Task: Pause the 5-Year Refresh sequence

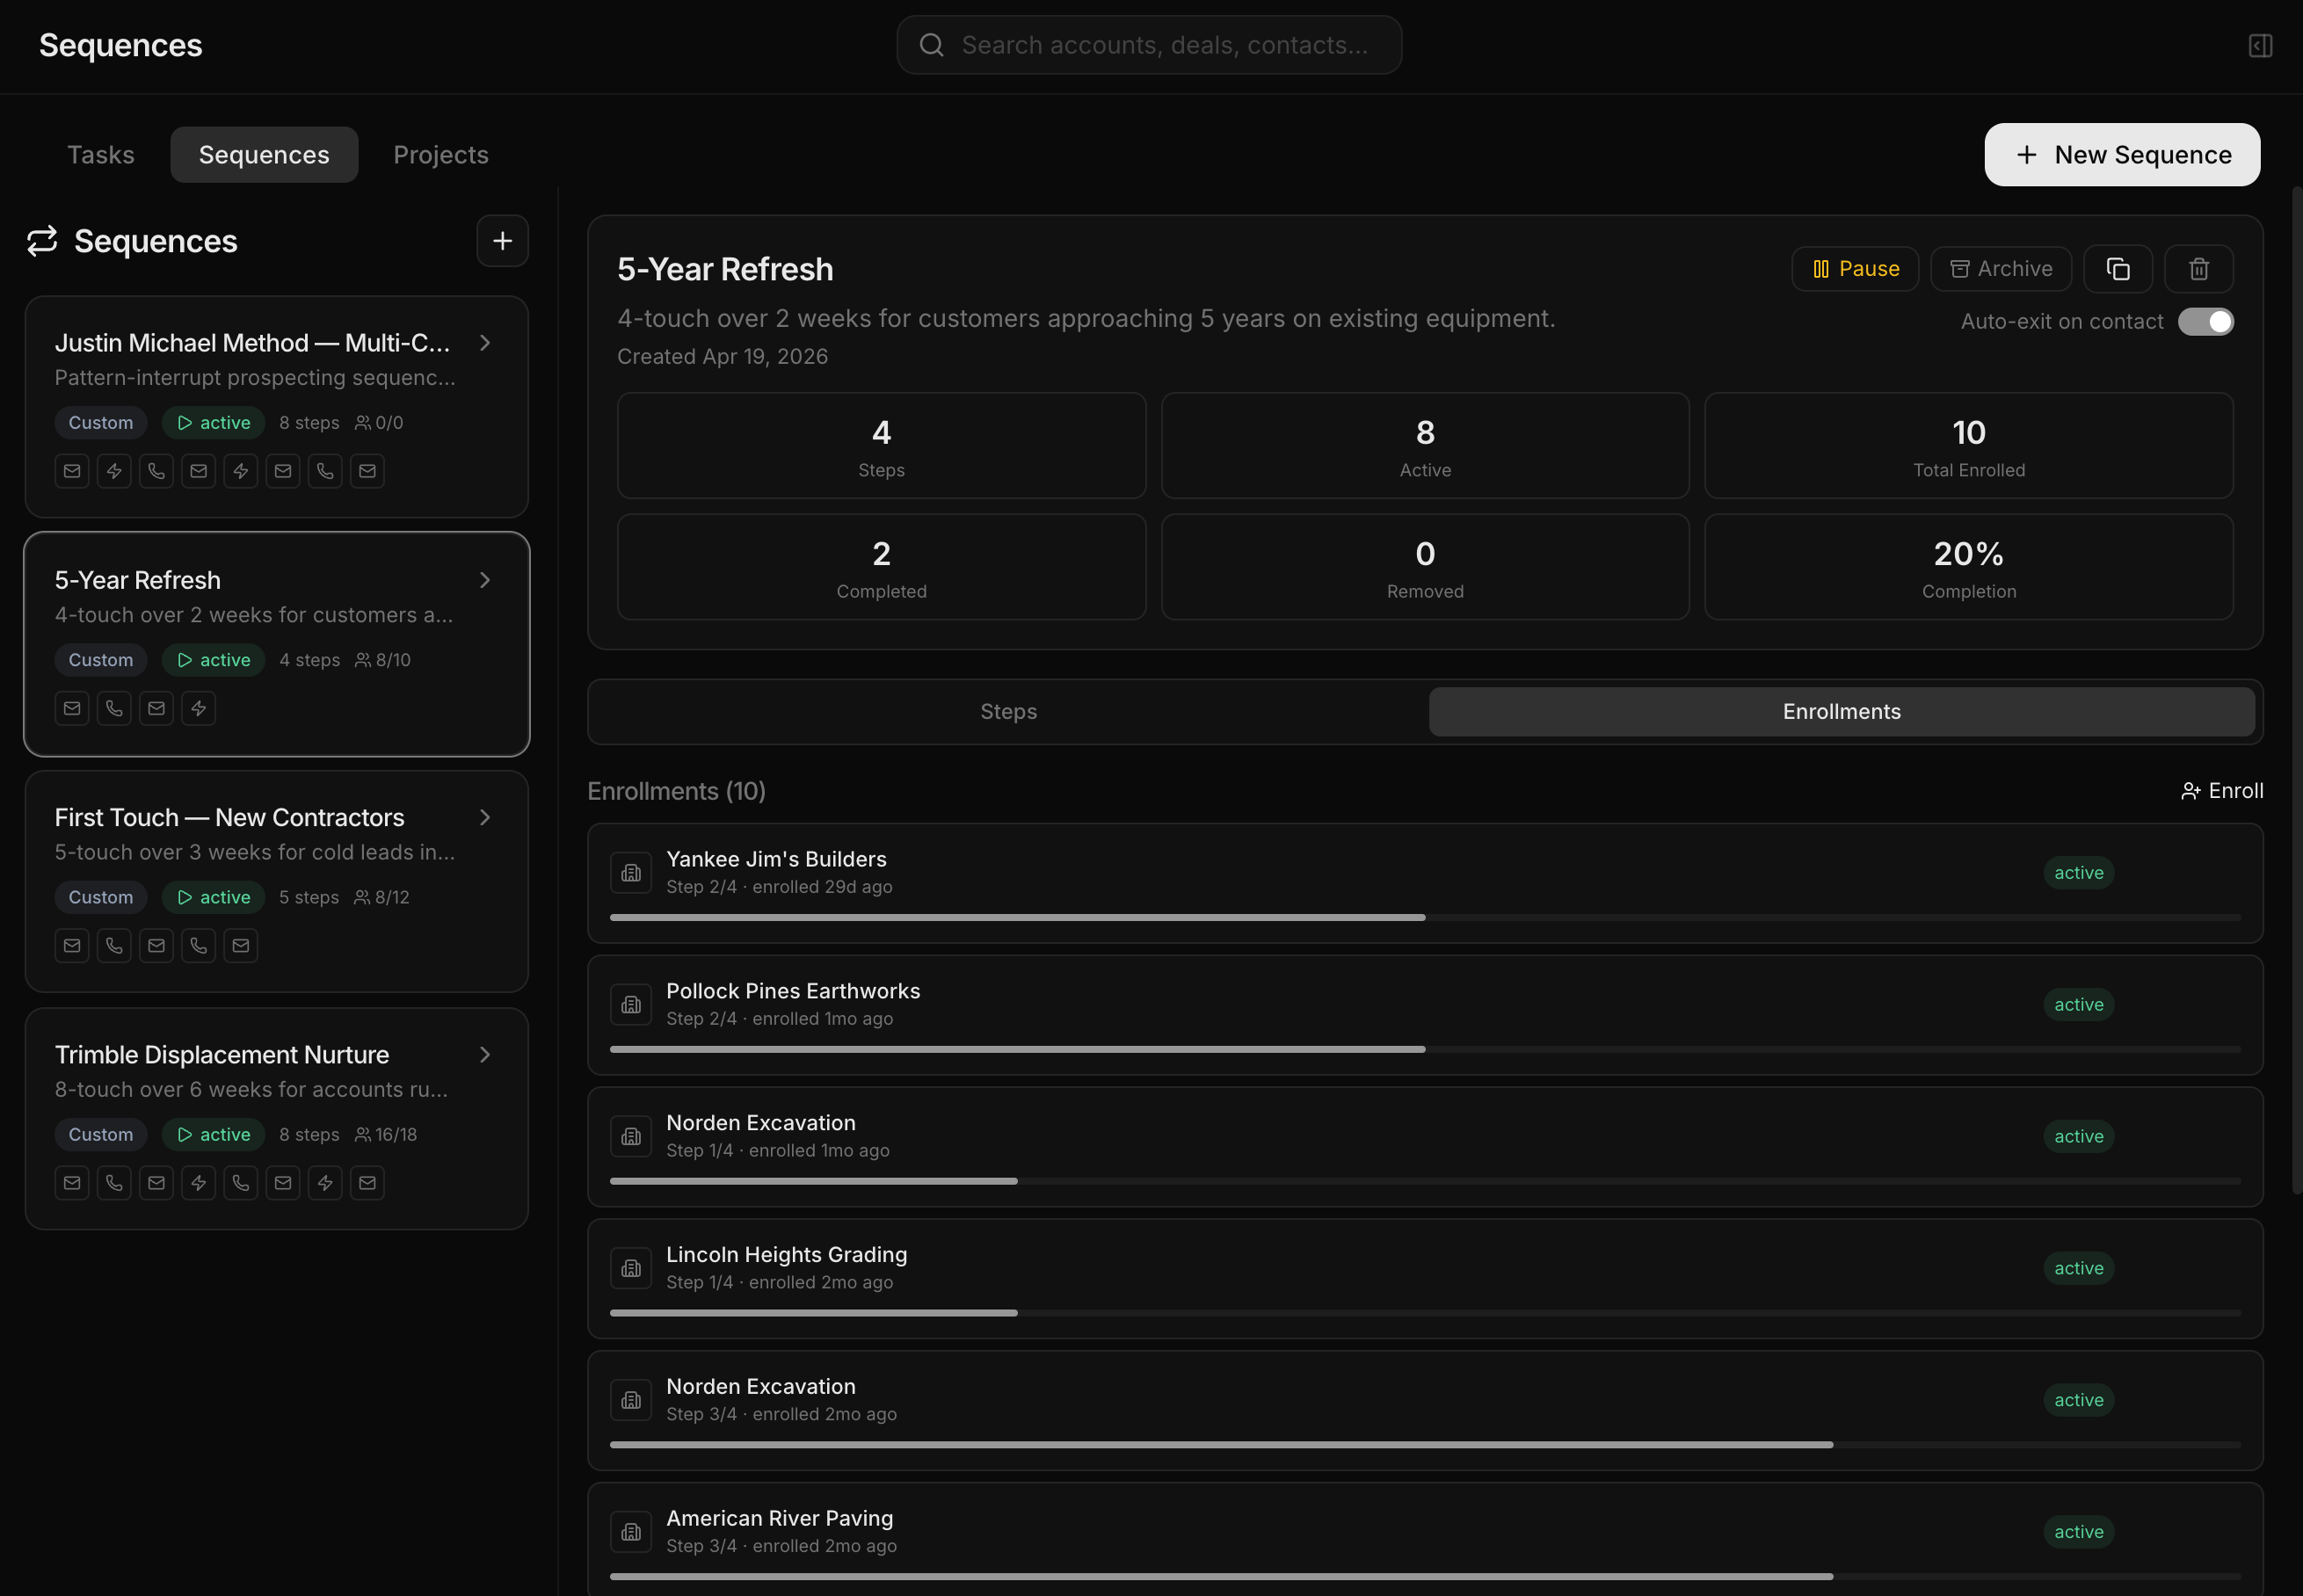Action: coord(1855,269)
